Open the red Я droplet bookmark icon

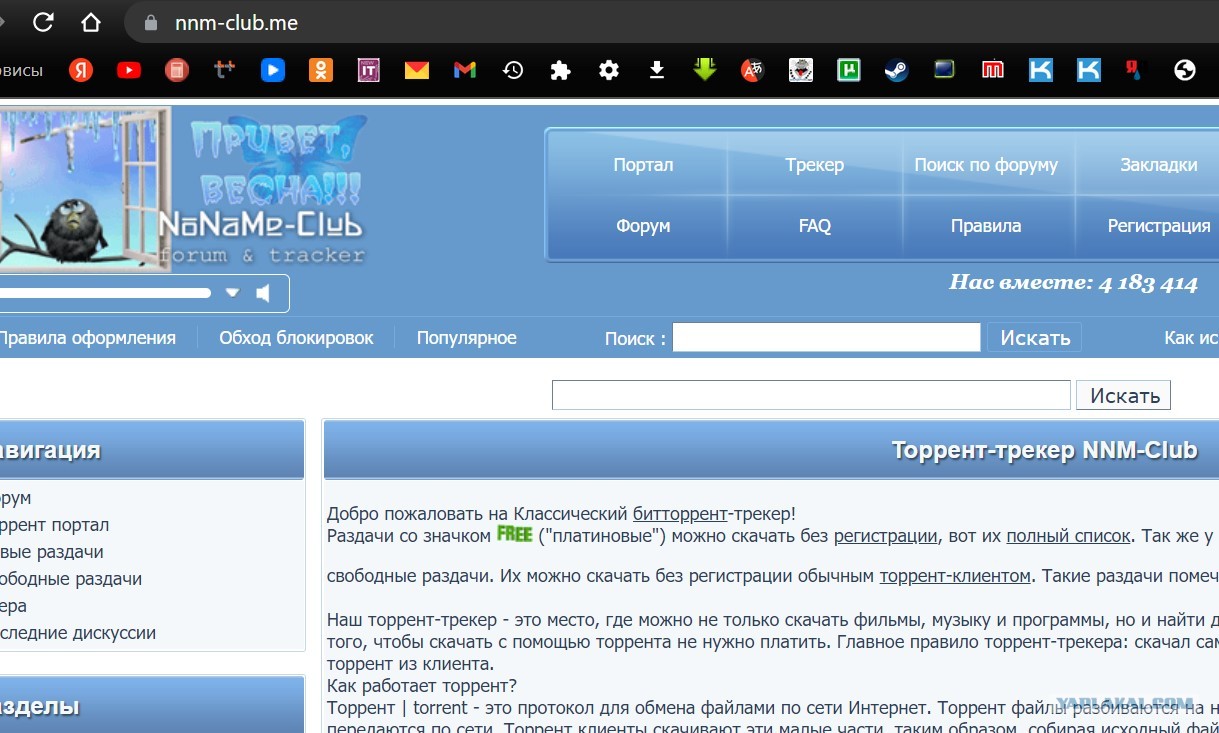1133,70
